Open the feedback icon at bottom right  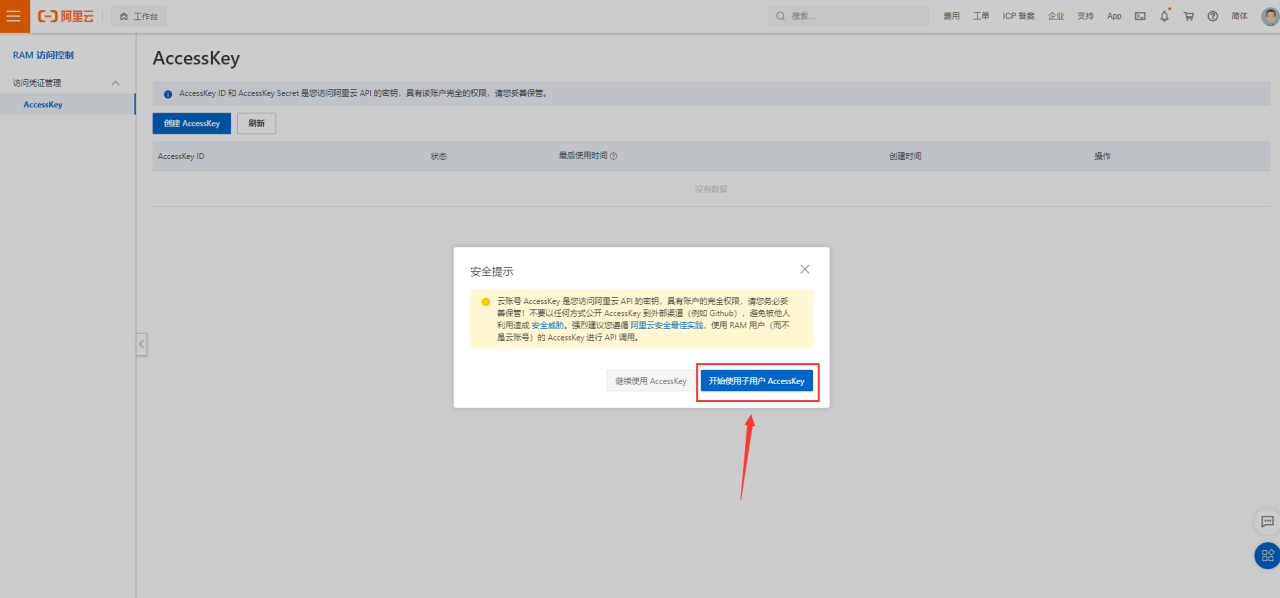pos(1267,522)
